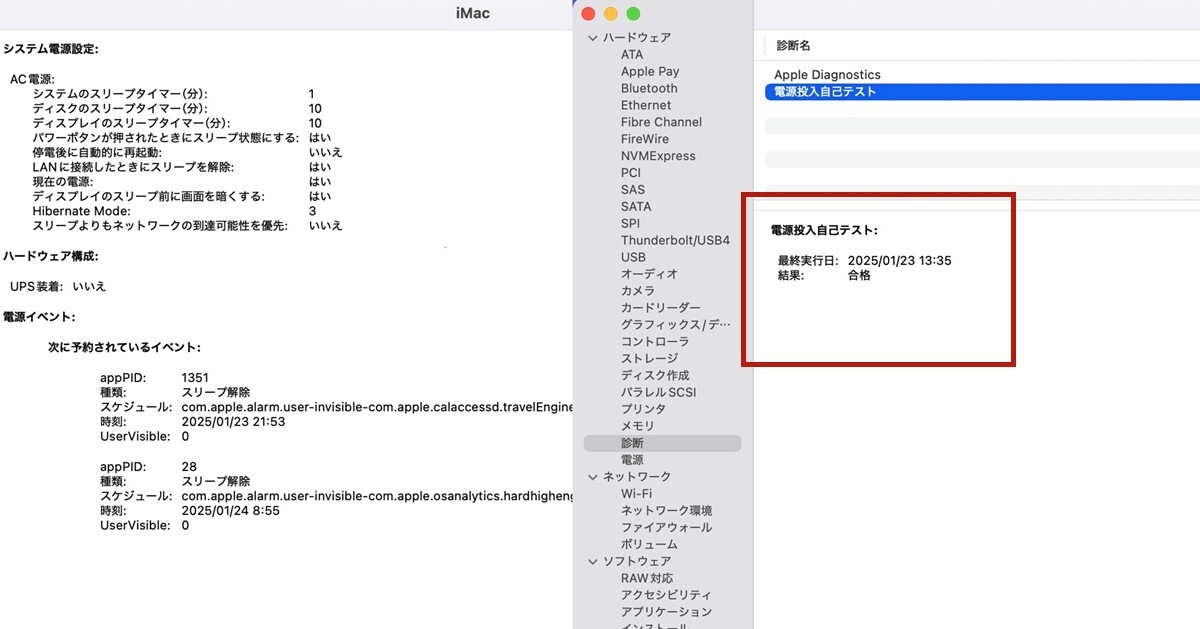This screenshot has height=629, width=1200.
Task: Select オーディオ in the sidebar
Action: click(x=649, y=274)
